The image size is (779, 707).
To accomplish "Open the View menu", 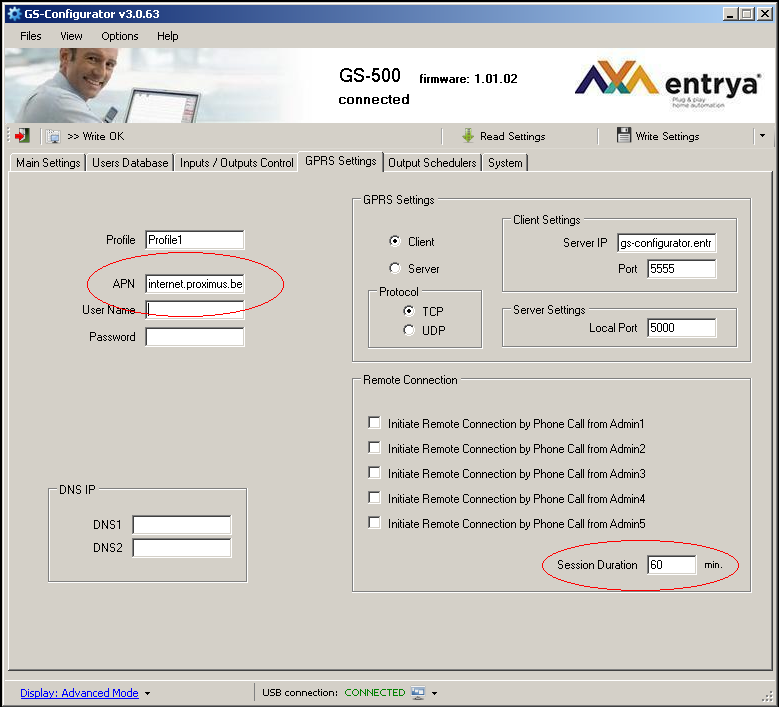I will click(71, 36).
